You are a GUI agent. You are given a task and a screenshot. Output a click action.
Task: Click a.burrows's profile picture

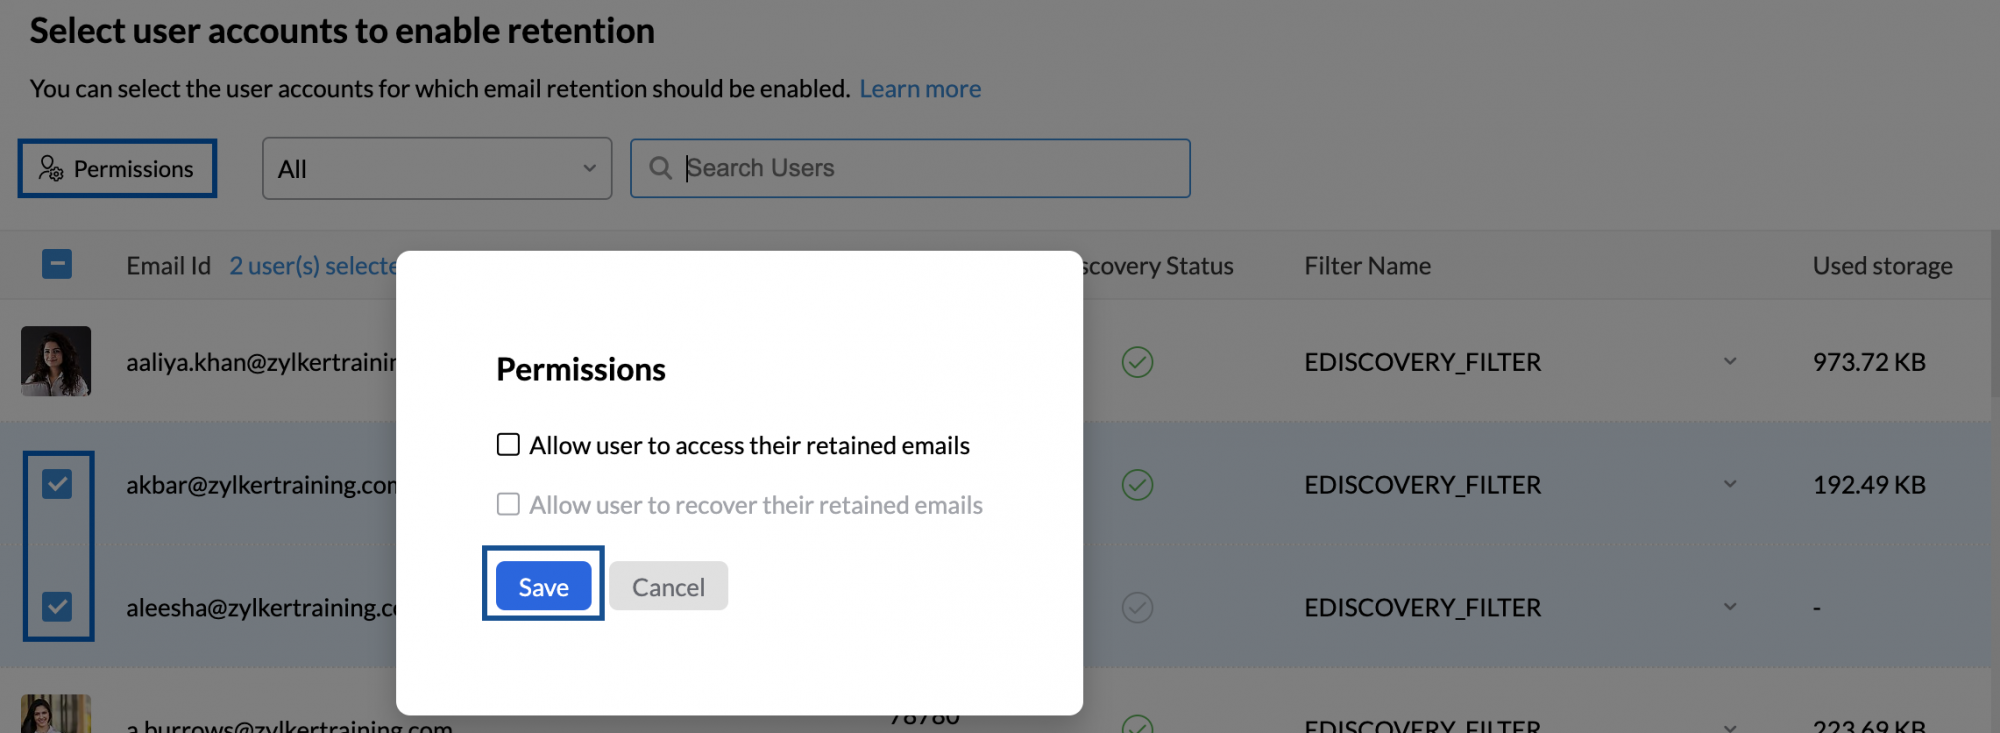[x=55, y=716]
